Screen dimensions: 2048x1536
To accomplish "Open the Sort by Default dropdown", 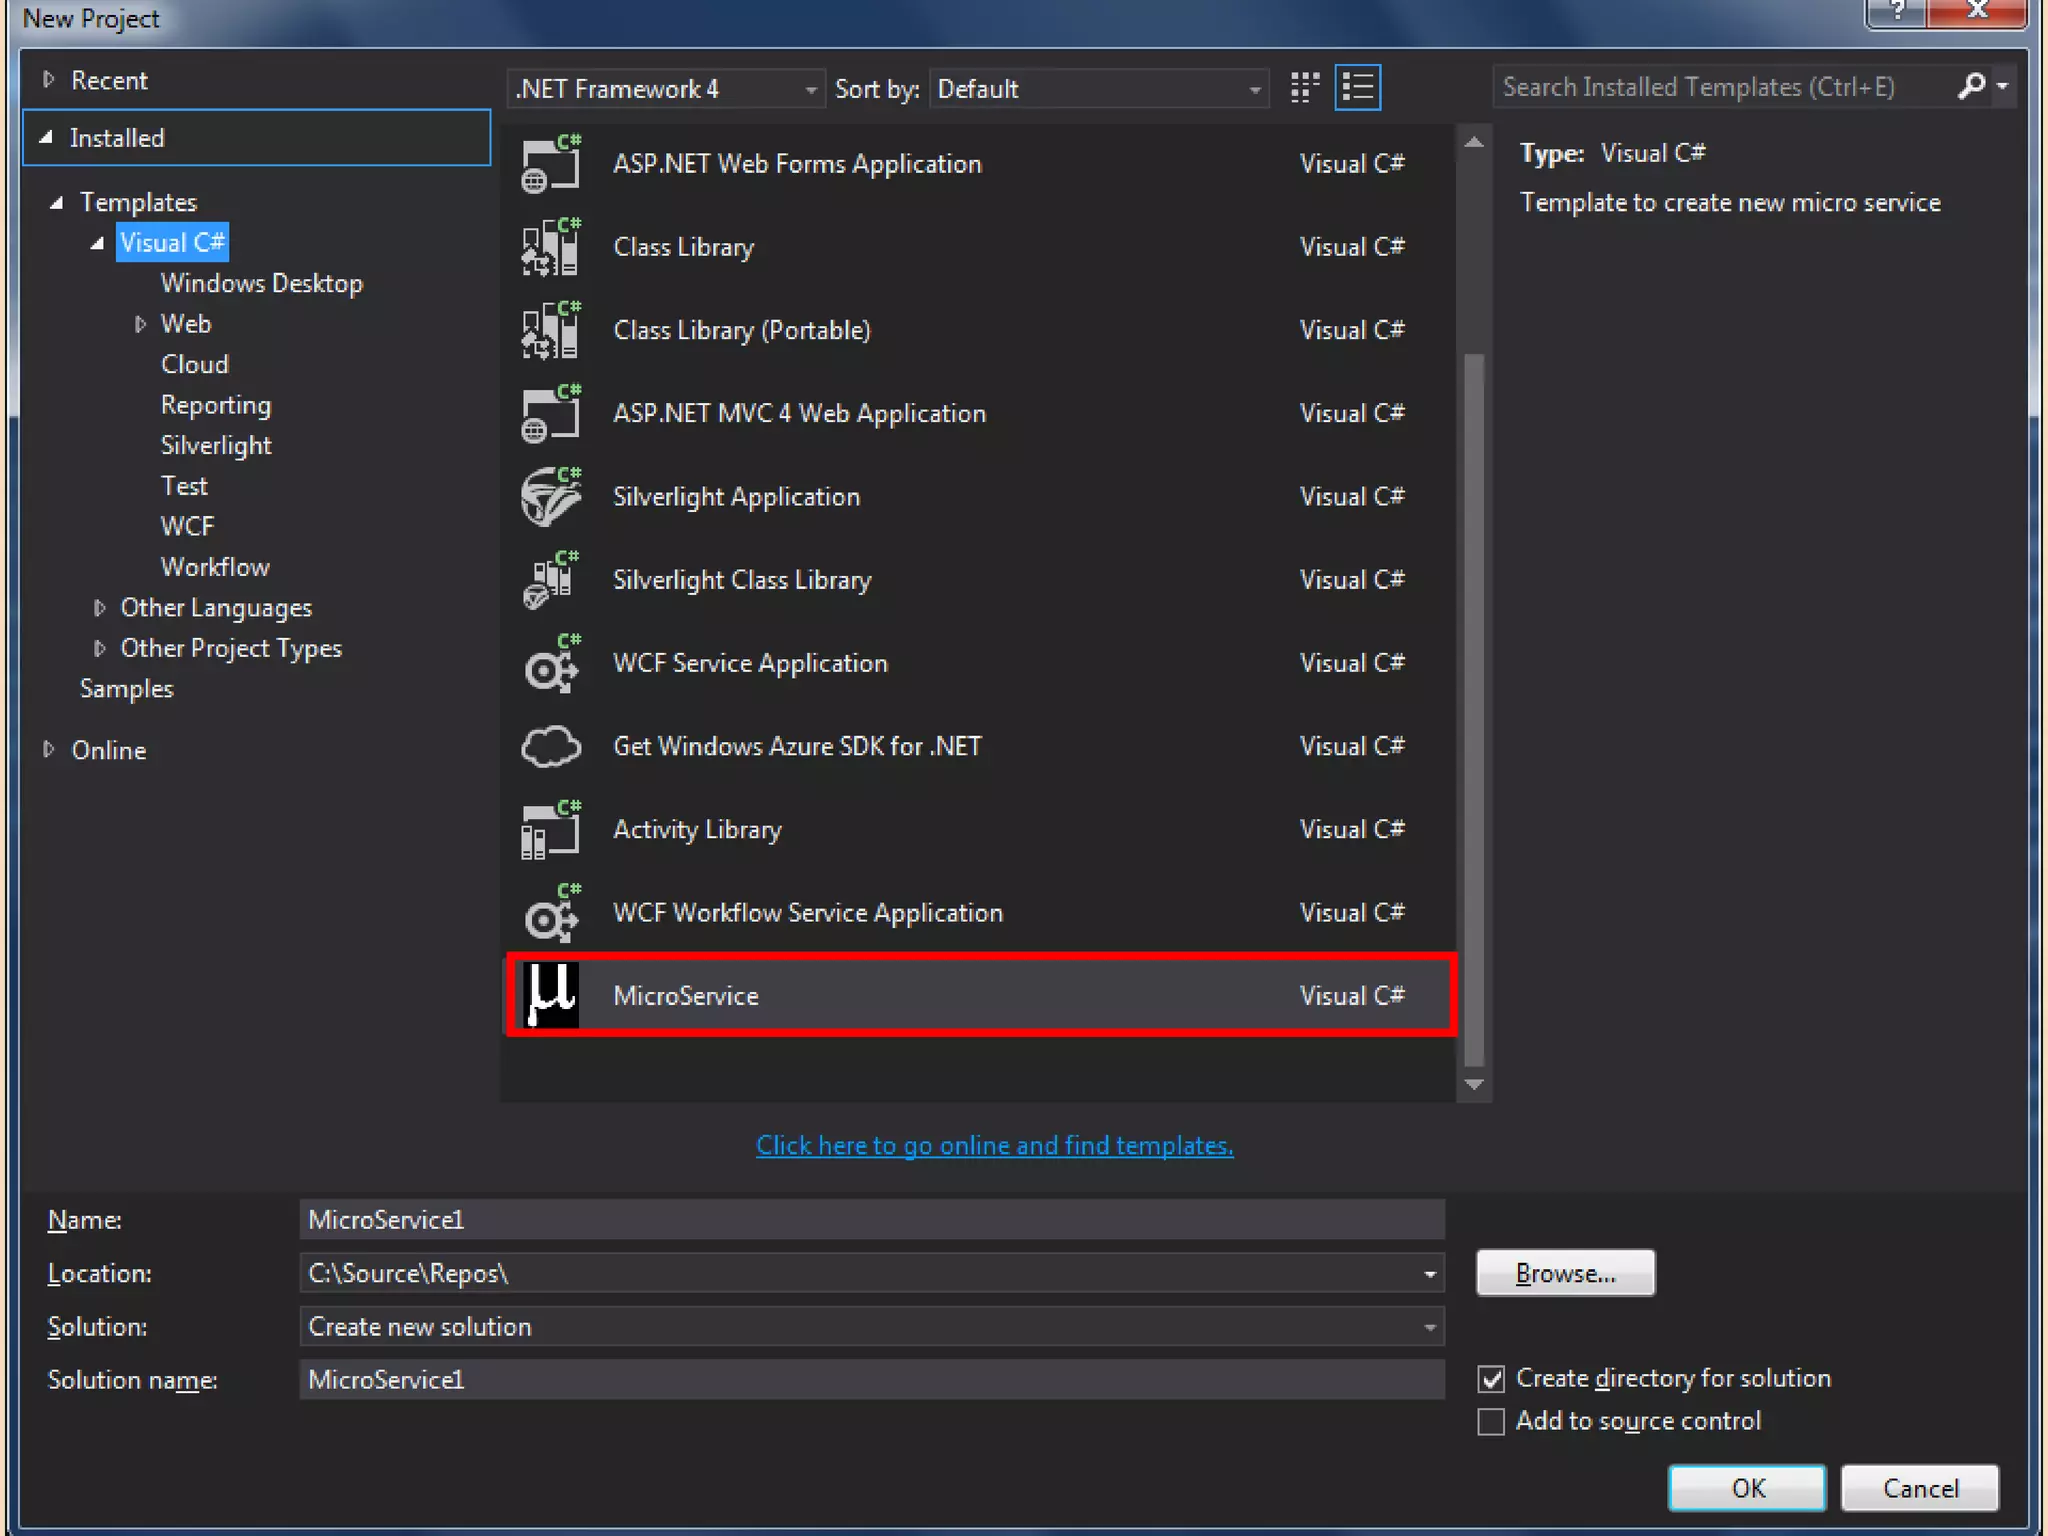I will click(x=1098, y=89).
